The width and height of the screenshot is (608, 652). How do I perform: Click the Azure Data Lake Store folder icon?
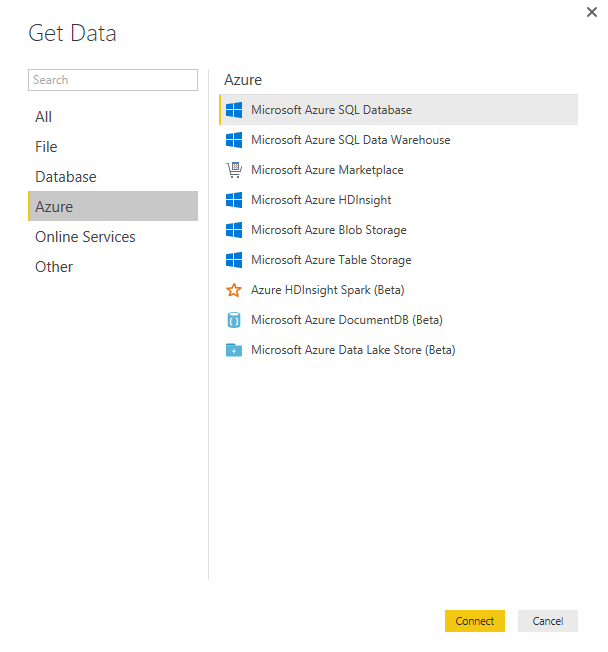[234, 350]
